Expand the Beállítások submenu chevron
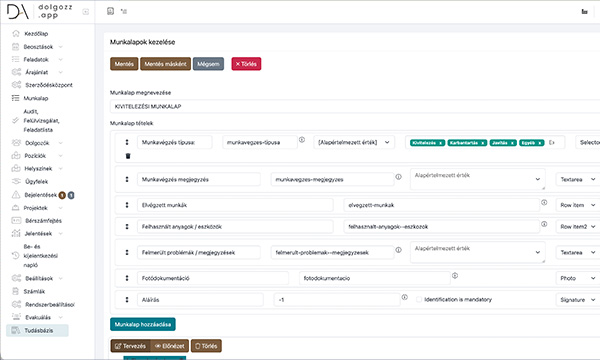Viewport: 600px width, 360px height. pos(60,278)
